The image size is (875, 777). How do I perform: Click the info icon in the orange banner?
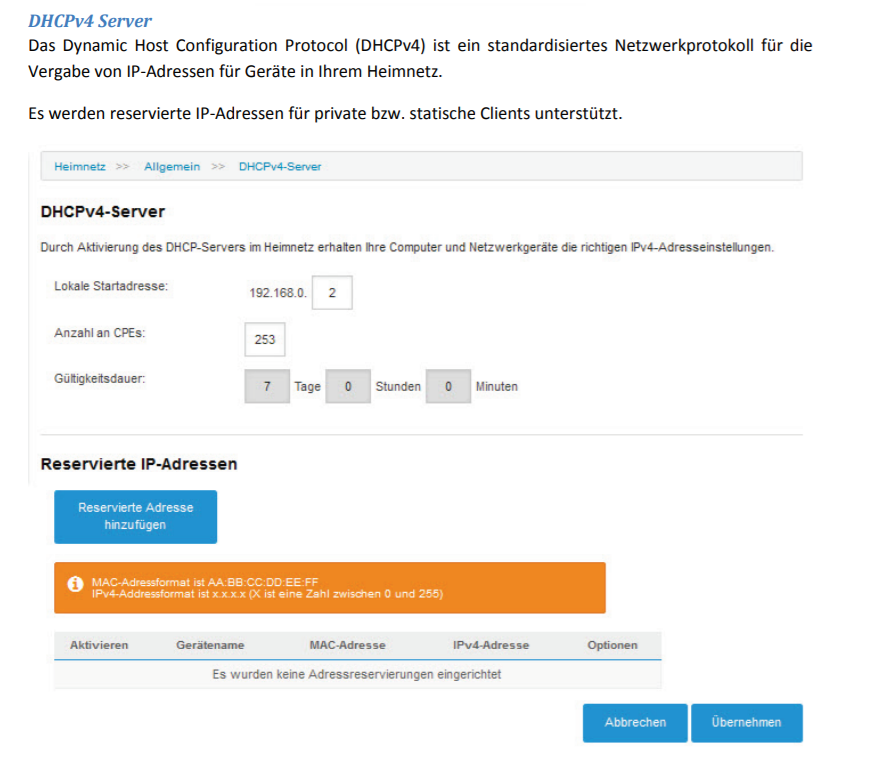[74, 584]
